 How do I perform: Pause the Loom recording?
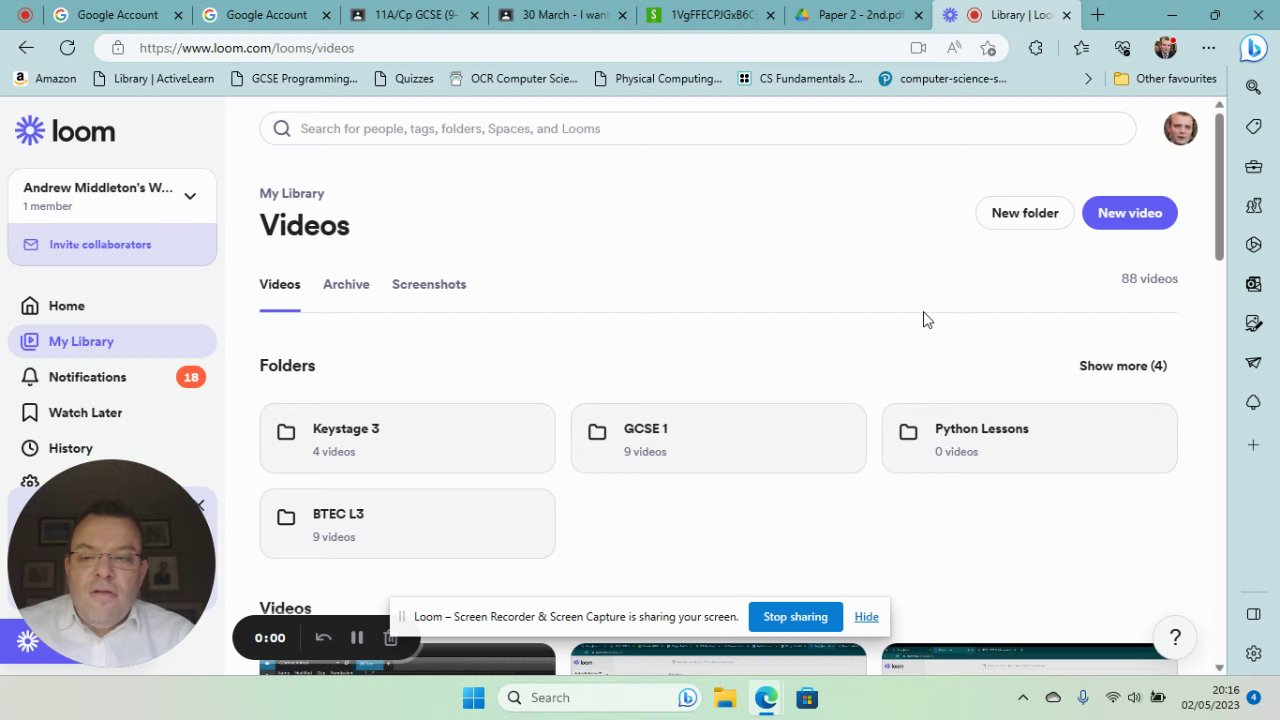click(357, 638)
